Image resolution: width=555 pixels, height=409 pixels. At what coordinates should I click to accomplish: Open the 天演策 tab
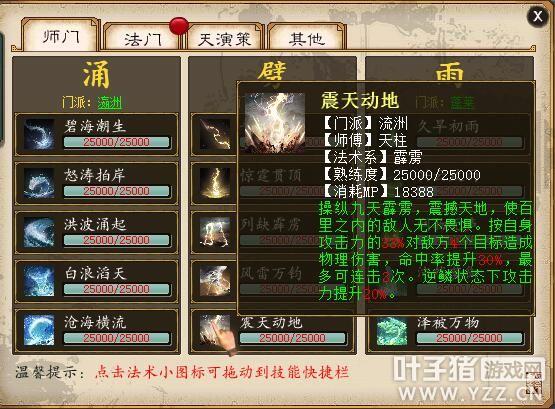(224, 38)
